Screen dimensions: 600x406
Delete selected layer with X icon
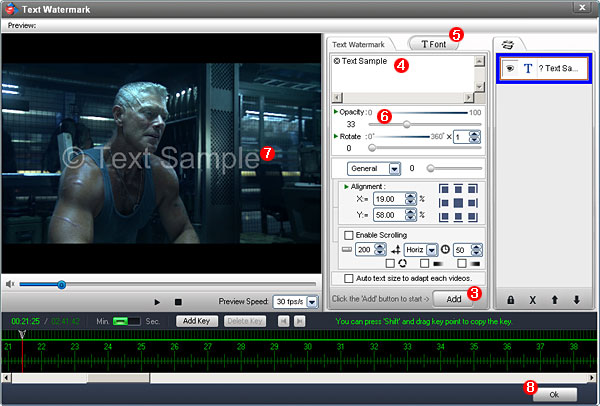click(532, 300)
